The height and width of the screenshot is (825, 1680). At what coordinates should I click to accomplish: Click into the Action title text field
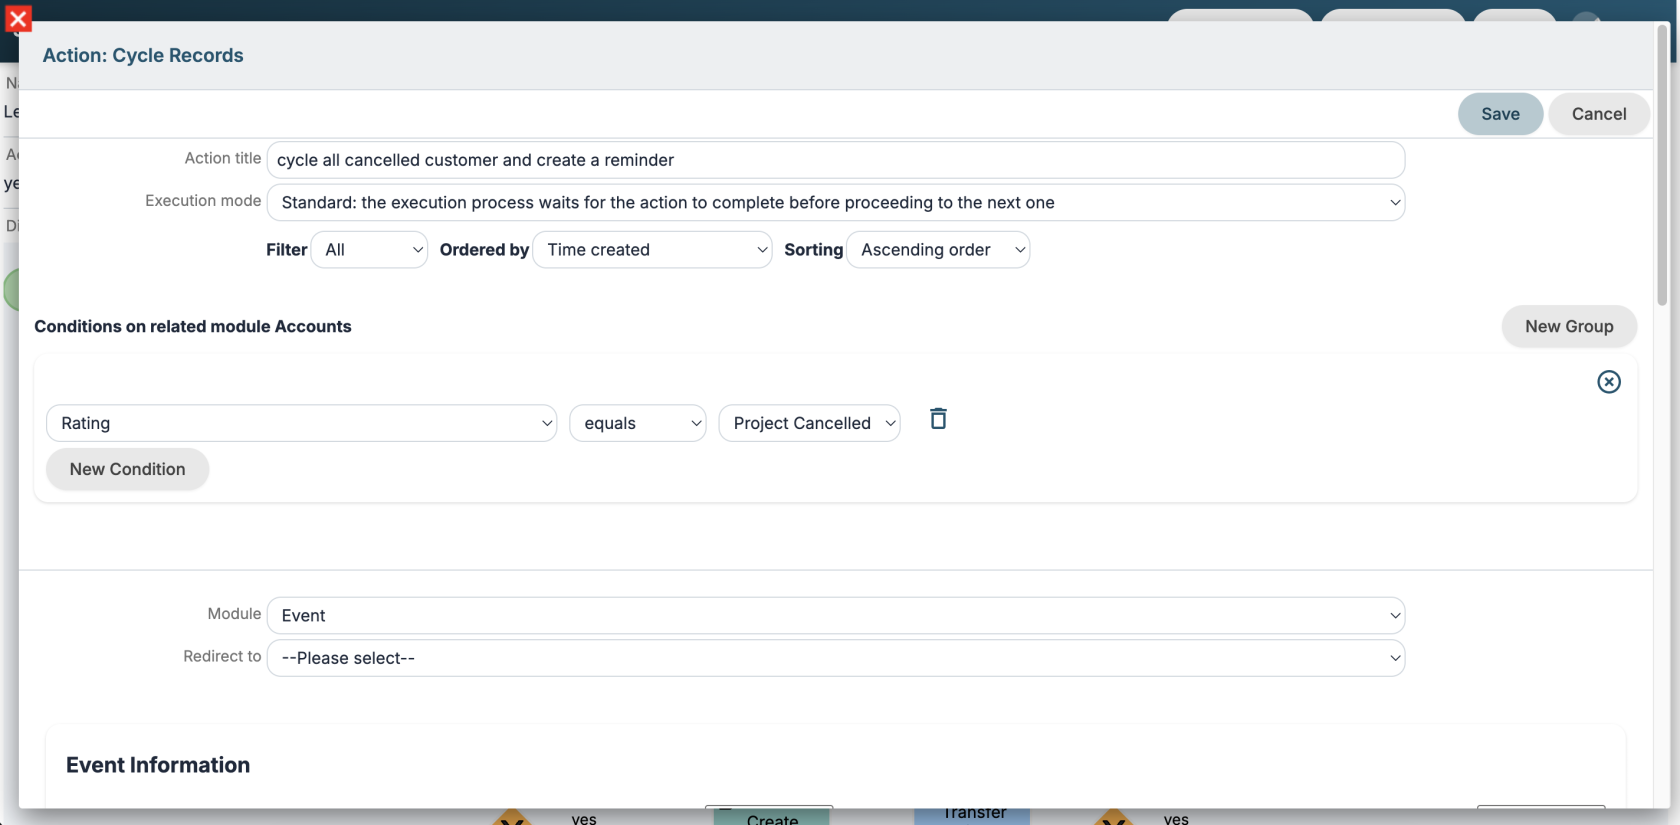(835, 160)
